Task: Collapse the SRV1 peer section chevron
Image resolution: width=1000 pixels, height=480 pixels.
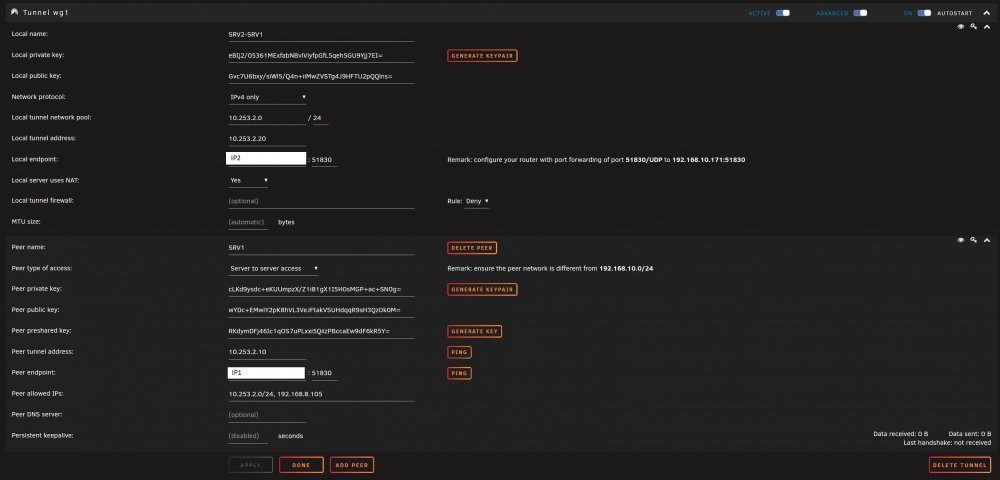Action: (987, 240)
